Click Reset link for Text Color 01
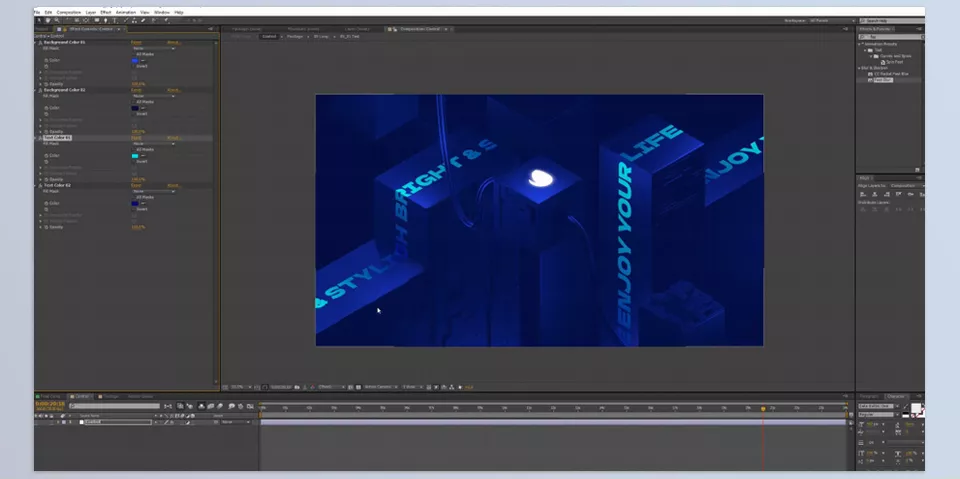This screenshot has height=479, width=960. [137, 138]
